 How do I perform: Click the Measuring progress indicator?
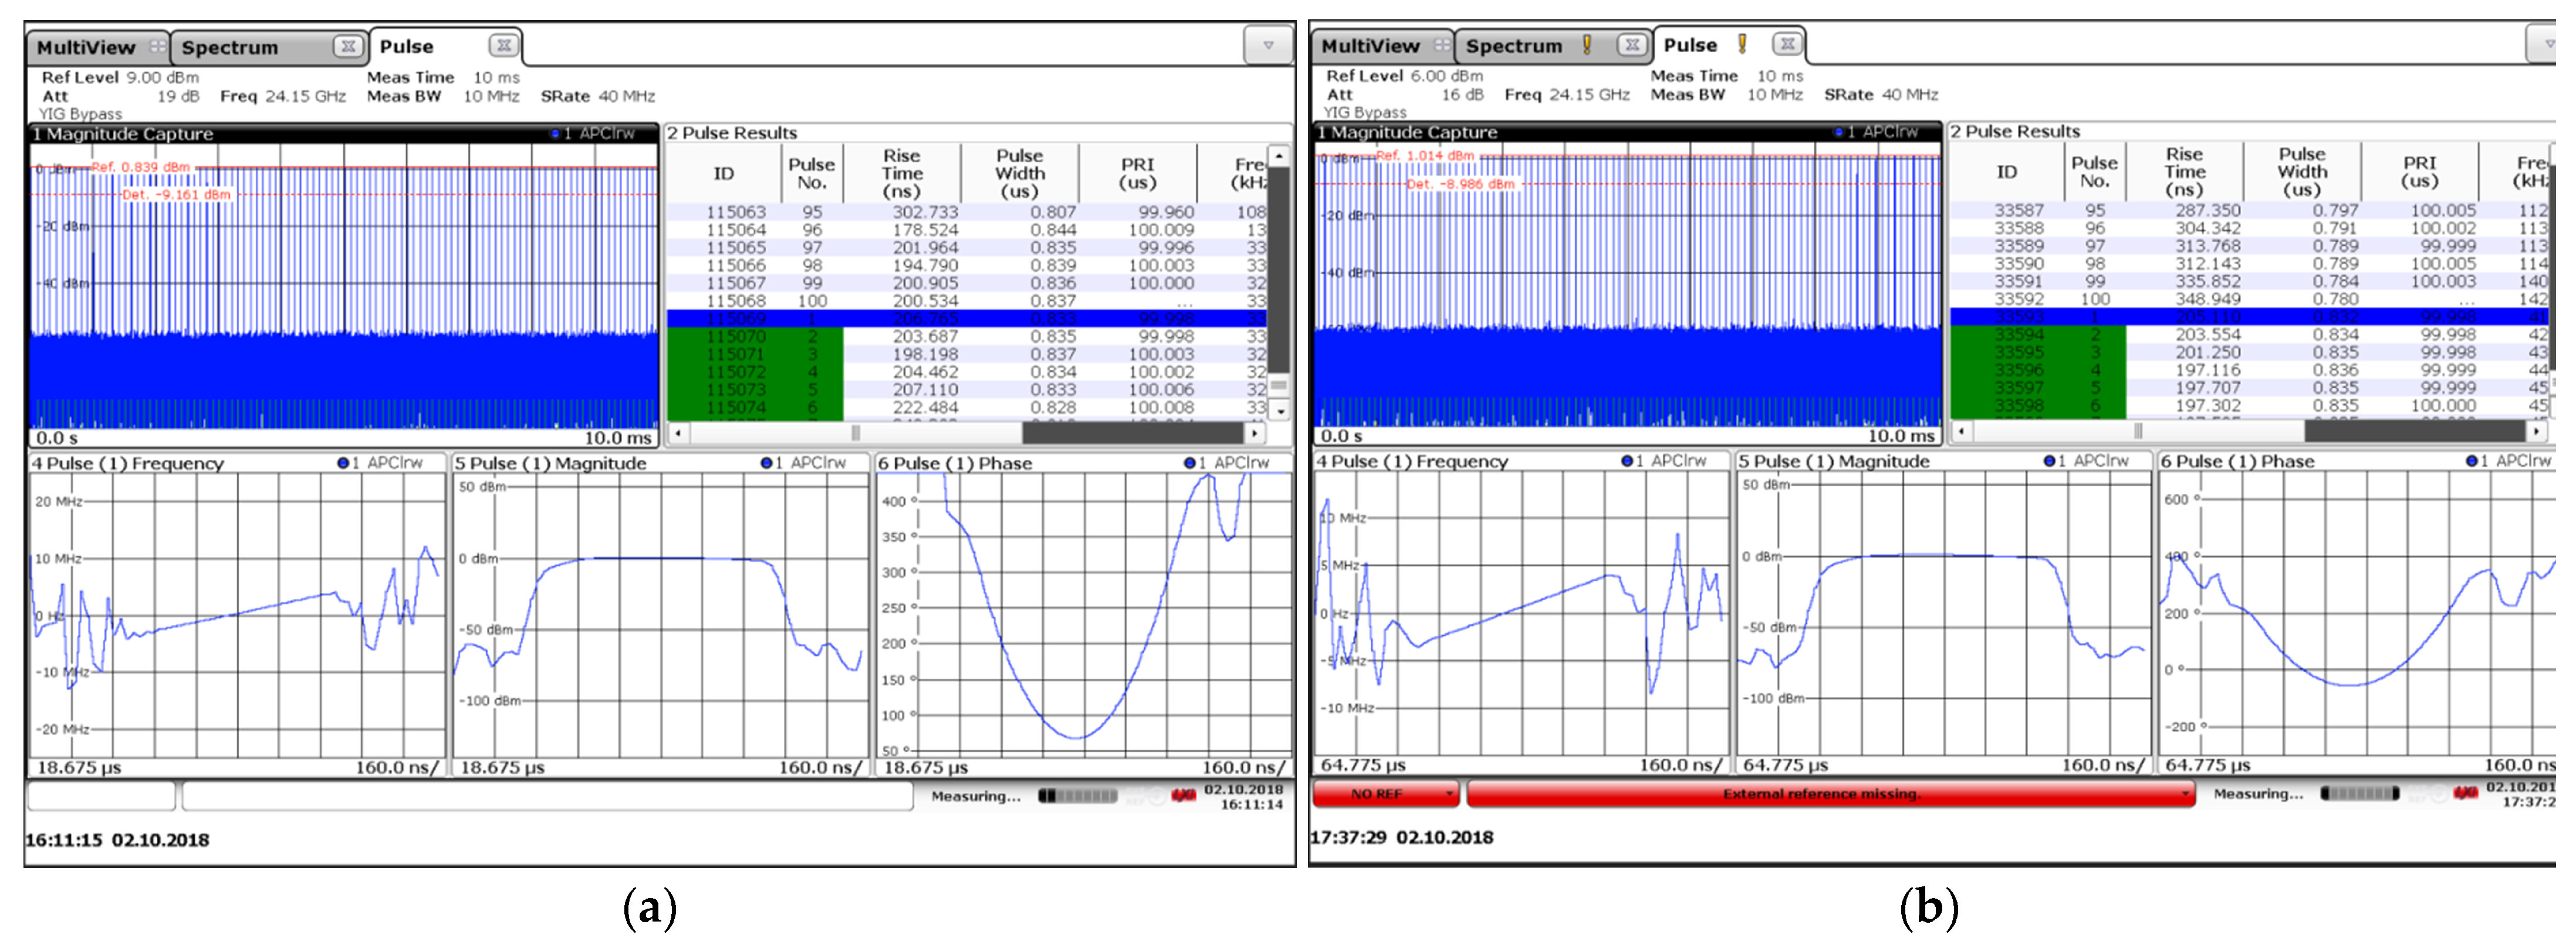click(1078, 797)
